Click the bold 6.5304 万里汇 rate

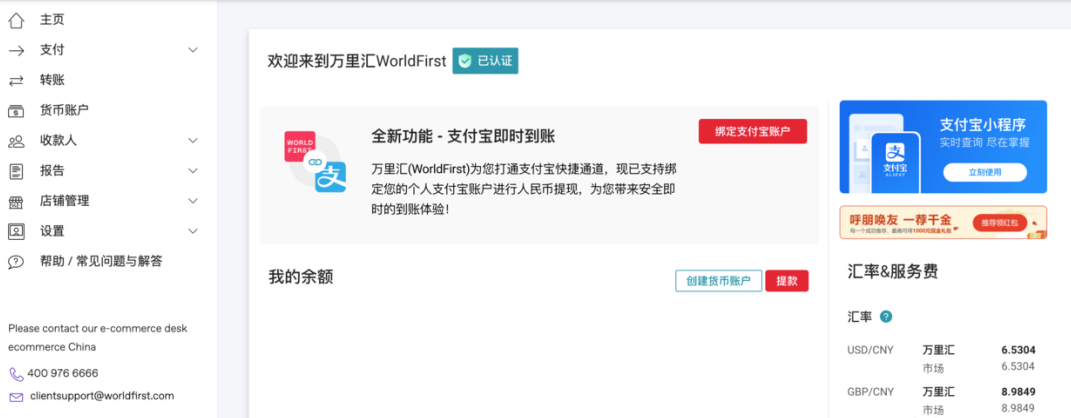[1018, 350]
